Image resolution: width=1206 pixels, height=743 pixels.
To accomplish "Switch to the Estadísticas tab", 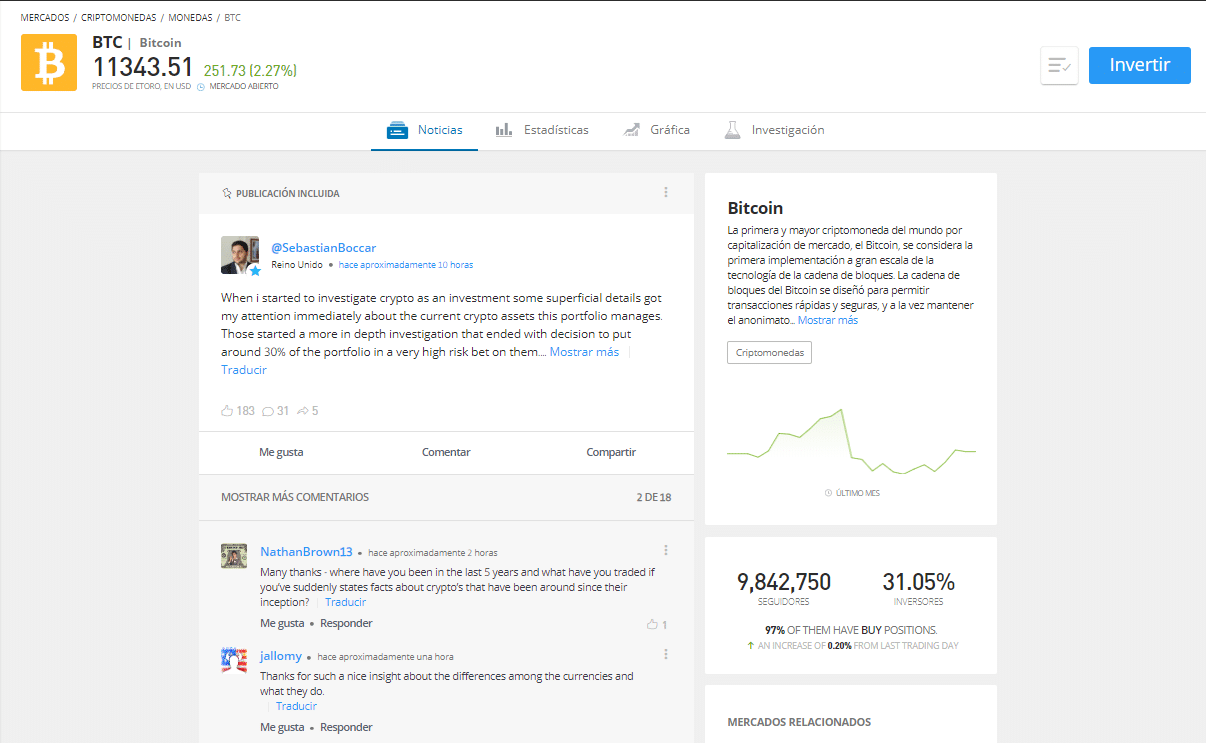I will [542, 130].
